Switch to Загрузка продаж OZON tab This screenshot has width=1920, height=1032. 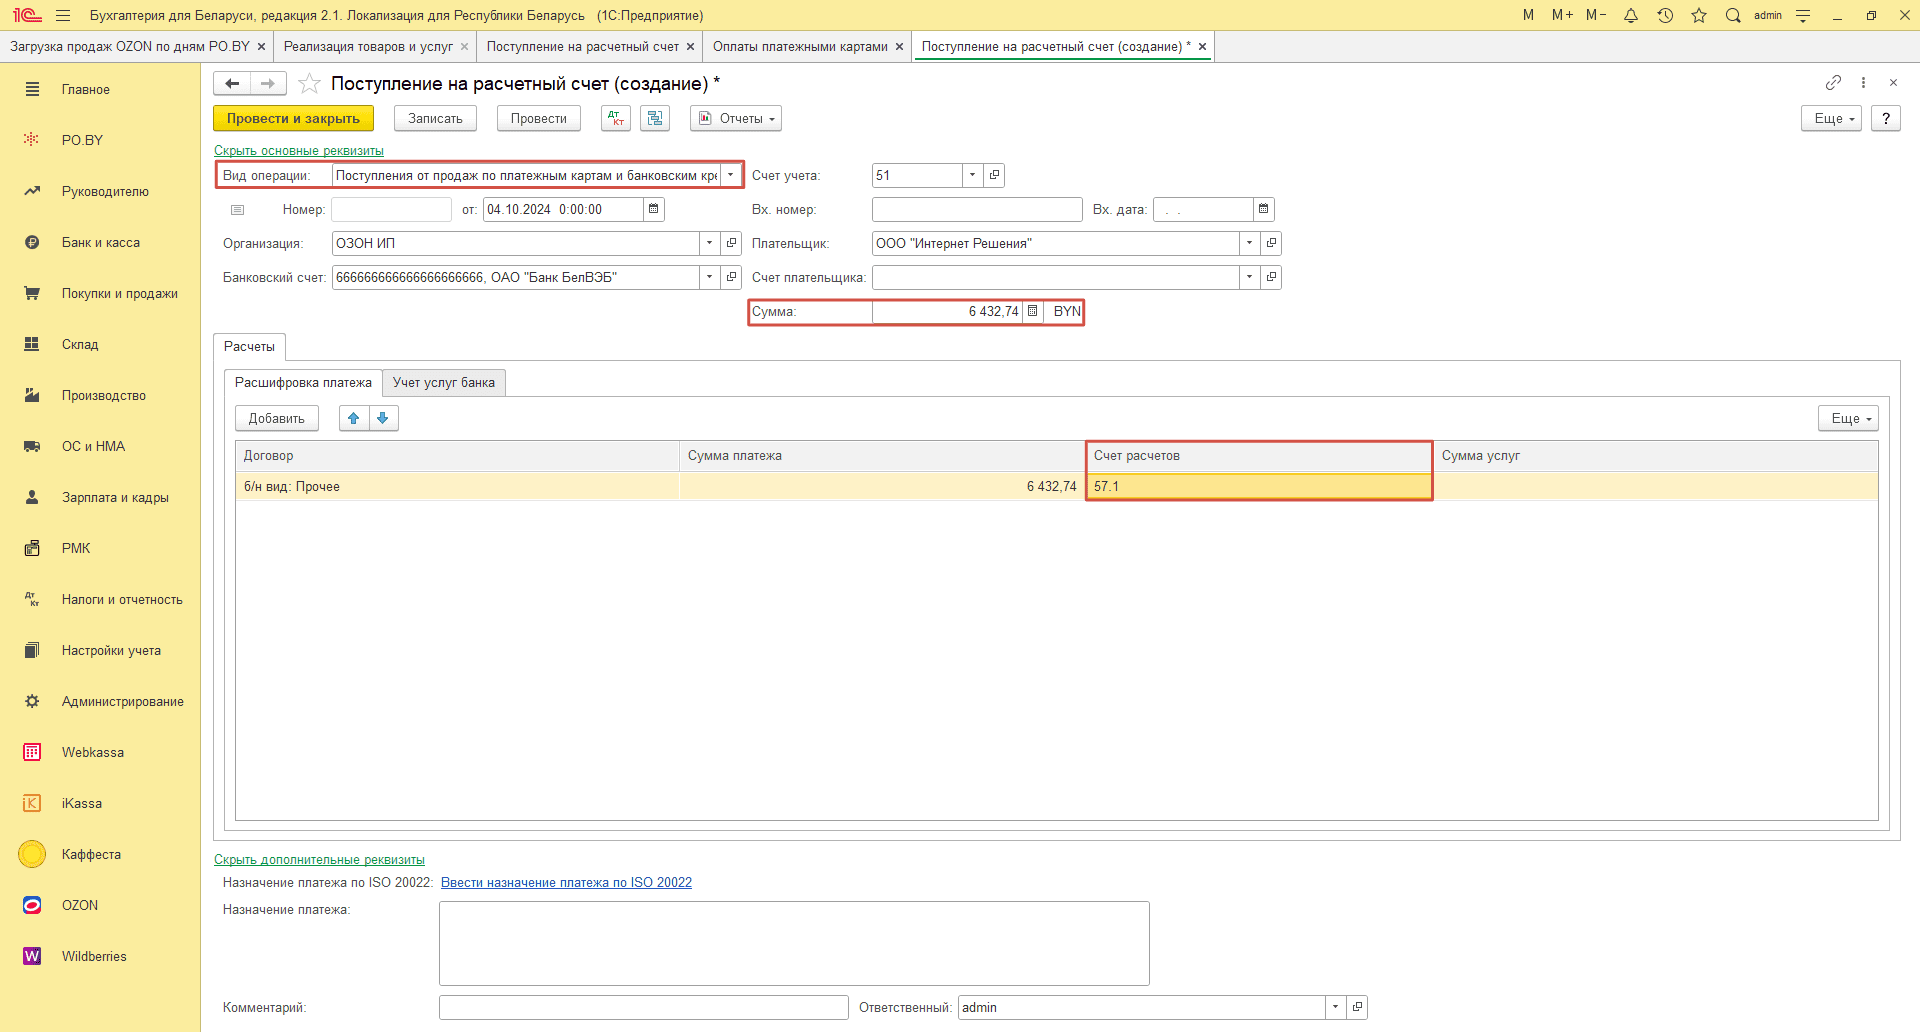pyautogui.click(x=130, y=46)
